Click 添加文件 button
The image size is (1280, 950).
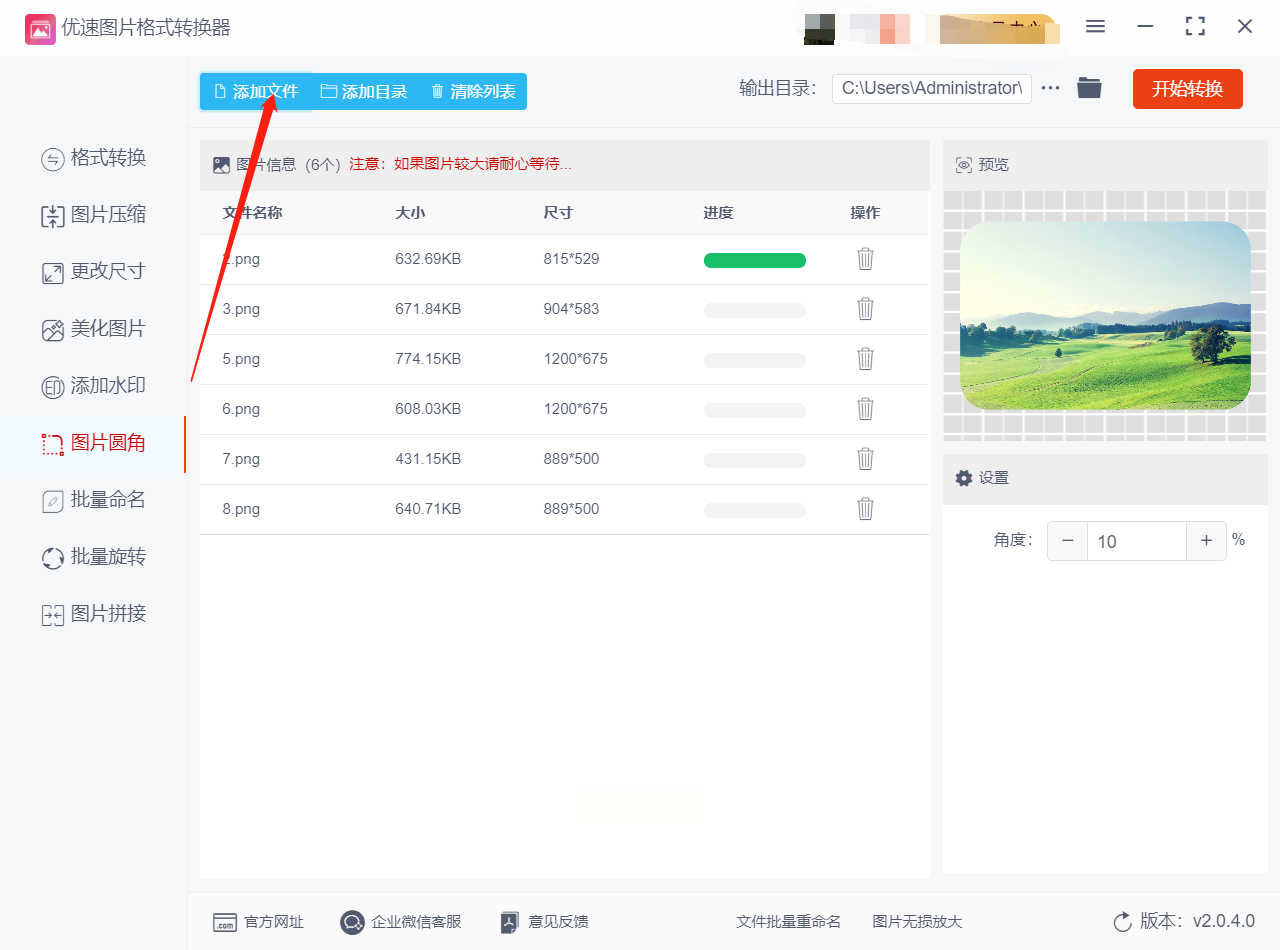coord(256,92)
